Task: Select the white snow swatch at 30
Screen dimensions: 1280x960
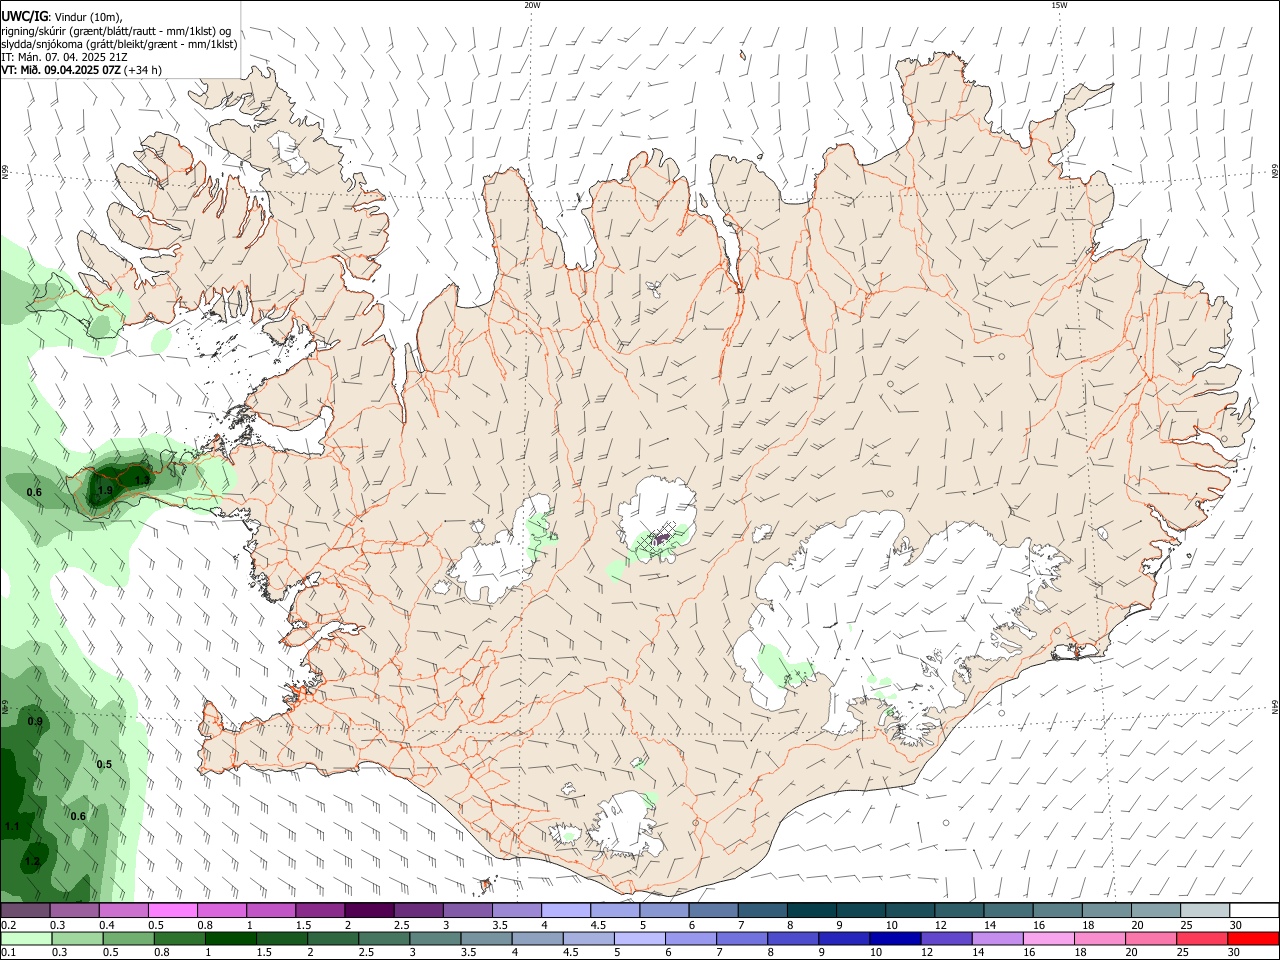Action: [x=1253, y=911]
